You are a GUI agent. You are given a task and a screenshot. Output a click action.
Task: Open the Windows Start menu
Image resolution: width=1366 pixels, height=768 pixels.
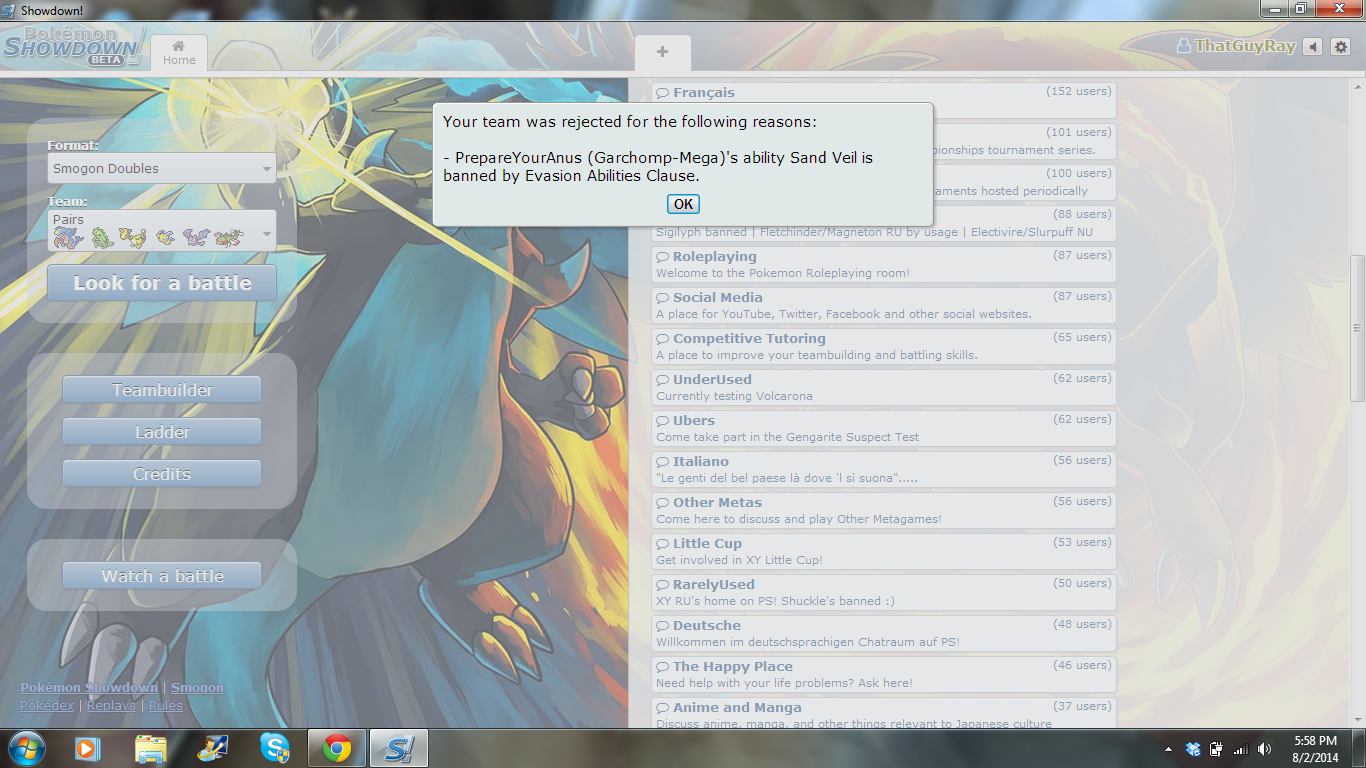click(x=26, y=748)
